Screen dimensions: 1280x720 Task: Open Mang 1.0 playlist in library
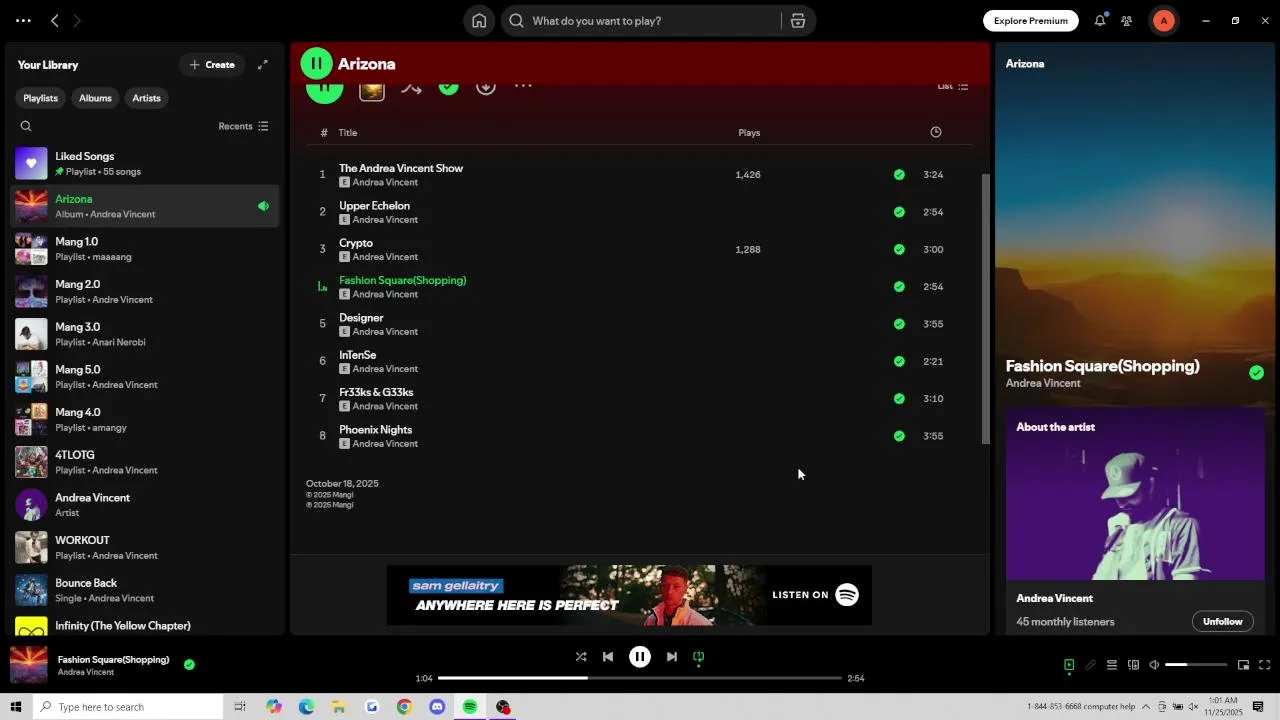[x=146, y=249]
